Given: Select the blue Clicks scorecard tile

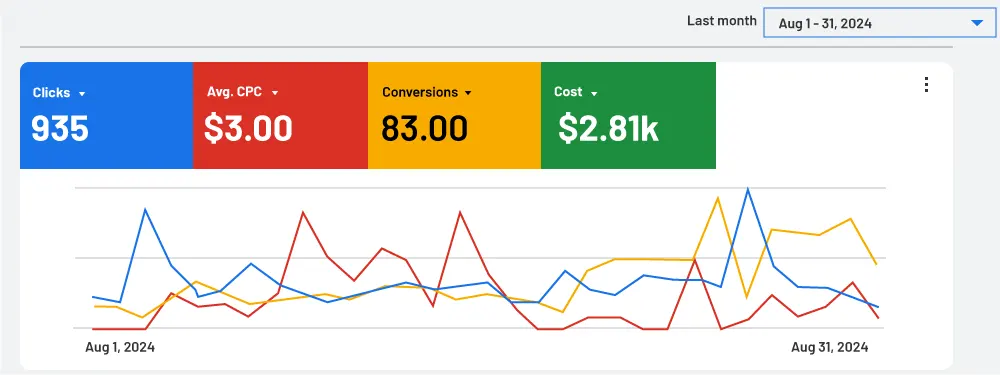Looking at the screenshot, I should (x=107, y=115).
